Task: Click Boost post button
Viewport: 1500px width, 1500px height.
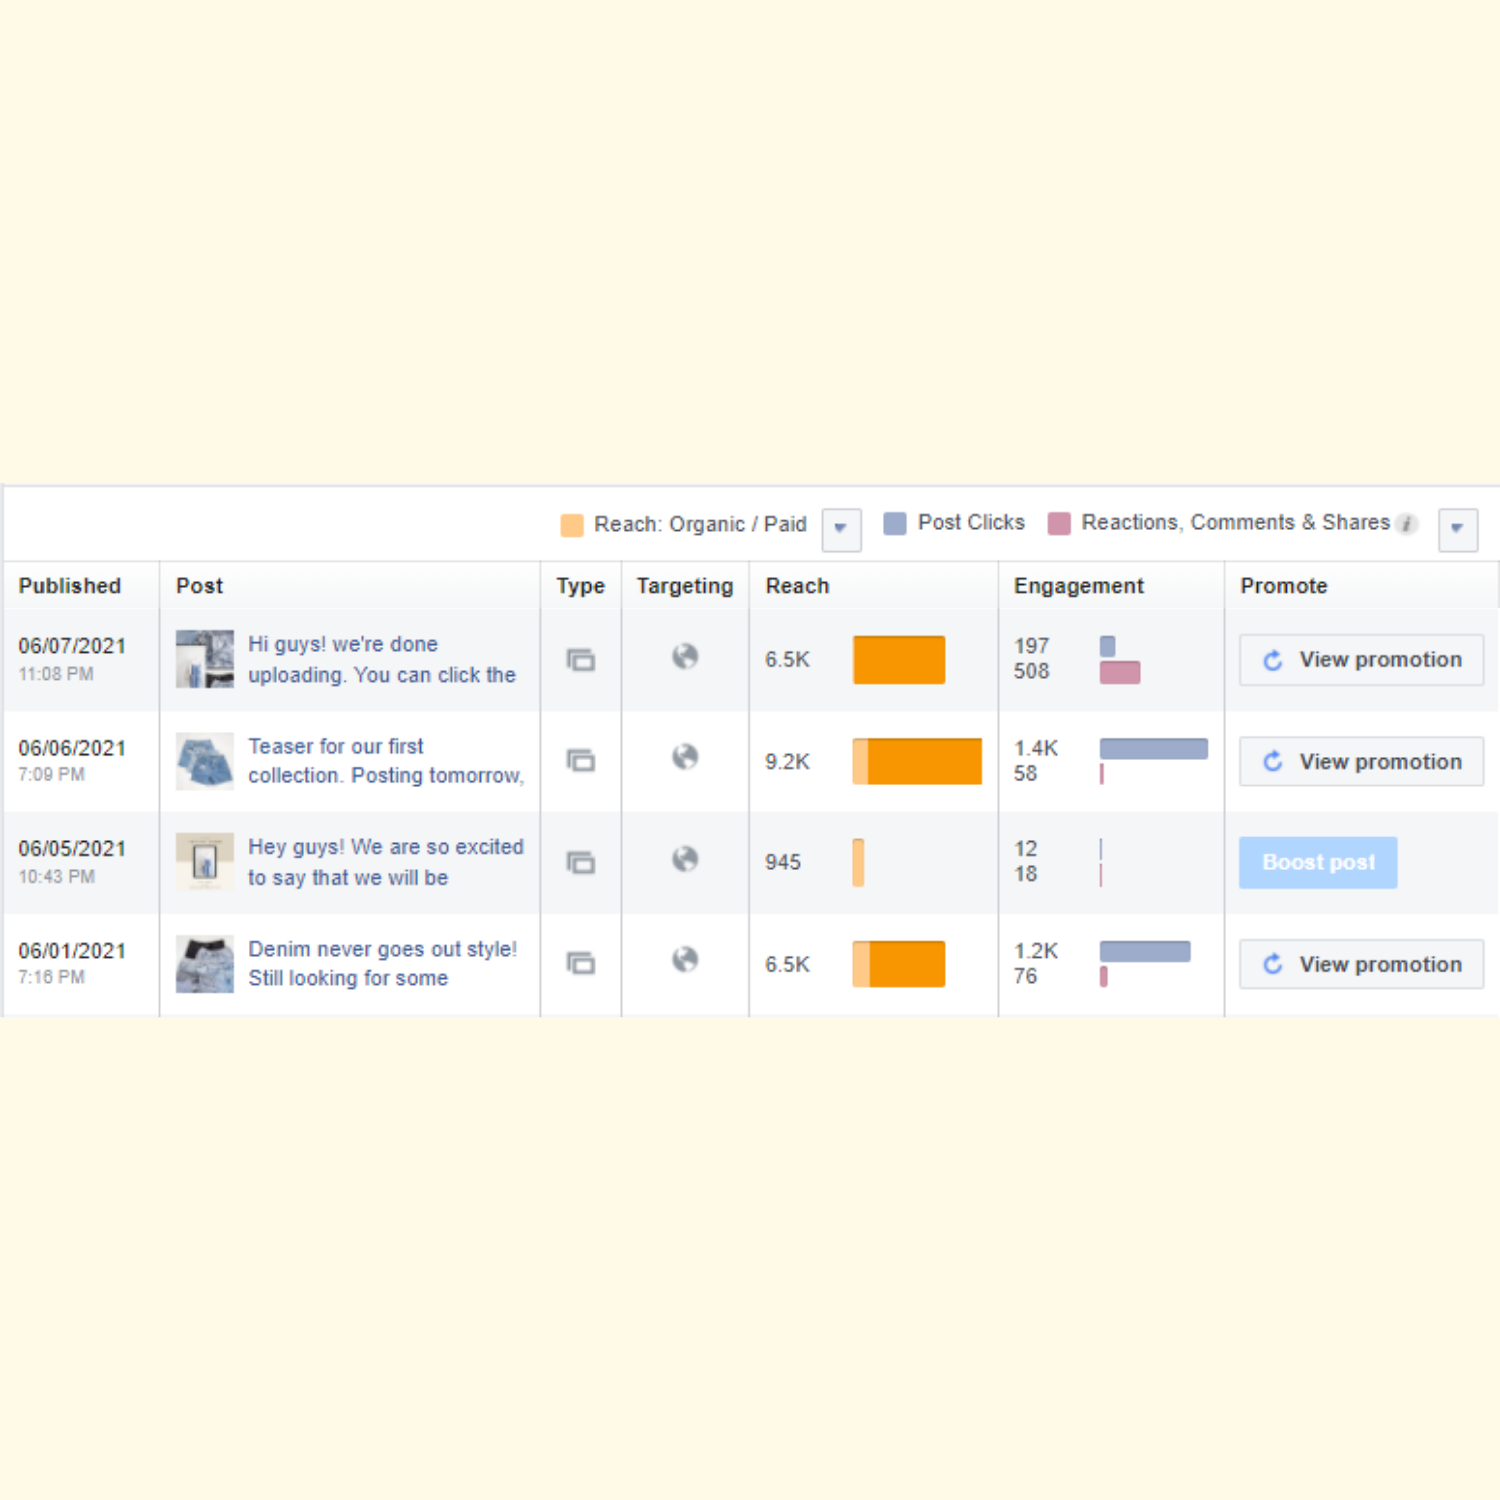Action: coord(1318,863)
